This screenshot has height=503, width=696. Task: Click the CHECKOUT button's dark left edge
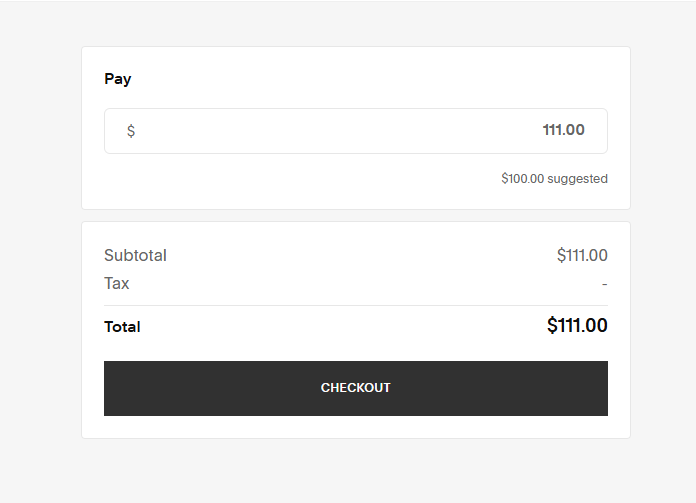[109, 388]
